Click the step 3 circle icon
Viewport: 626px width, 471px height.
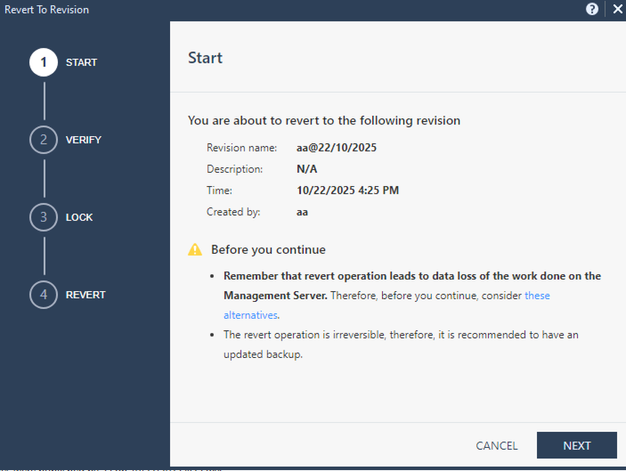(43, 217)
